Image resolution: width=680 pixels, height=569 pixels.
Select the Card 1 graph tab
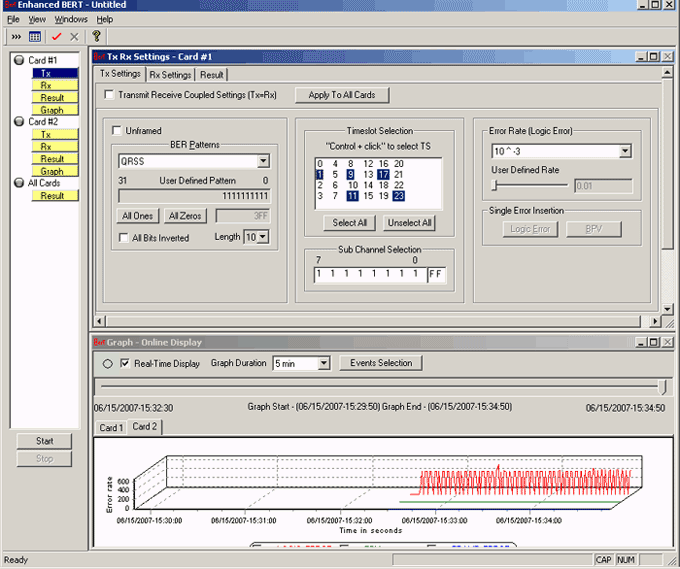(x=111, y=428)
